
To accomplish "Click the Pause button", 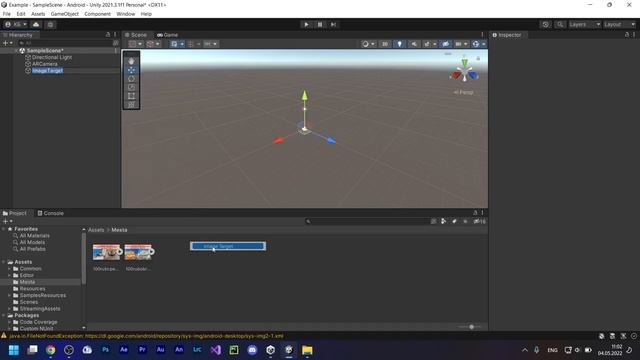I will pyautogui.click(x=320, y=24).
